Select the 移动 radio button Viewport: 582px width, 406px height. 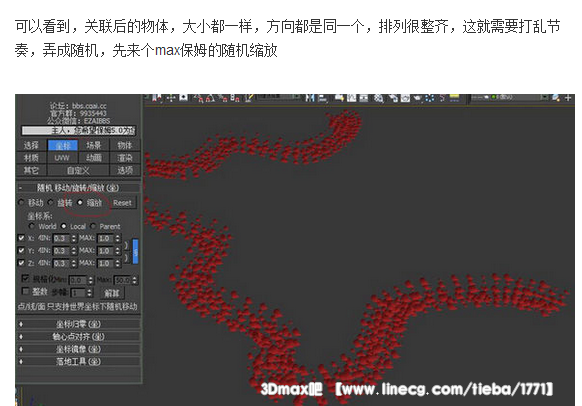coord(21,202)
